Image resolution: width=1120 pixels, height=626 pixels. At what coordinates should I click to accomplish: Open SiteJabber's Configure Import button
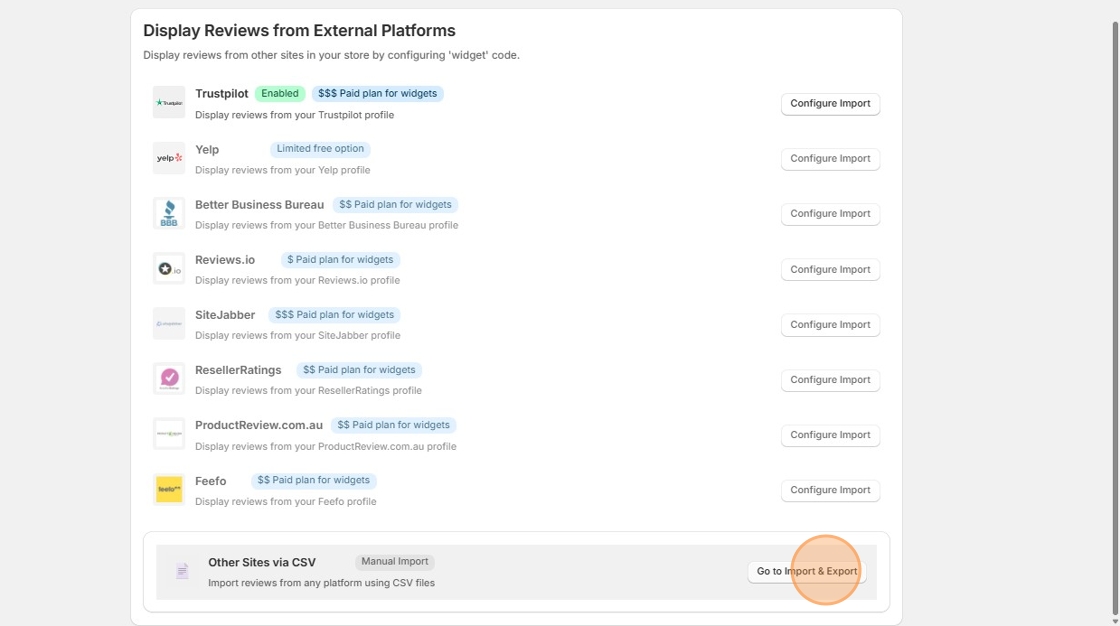pyautogui.click(x=830, y=324)
